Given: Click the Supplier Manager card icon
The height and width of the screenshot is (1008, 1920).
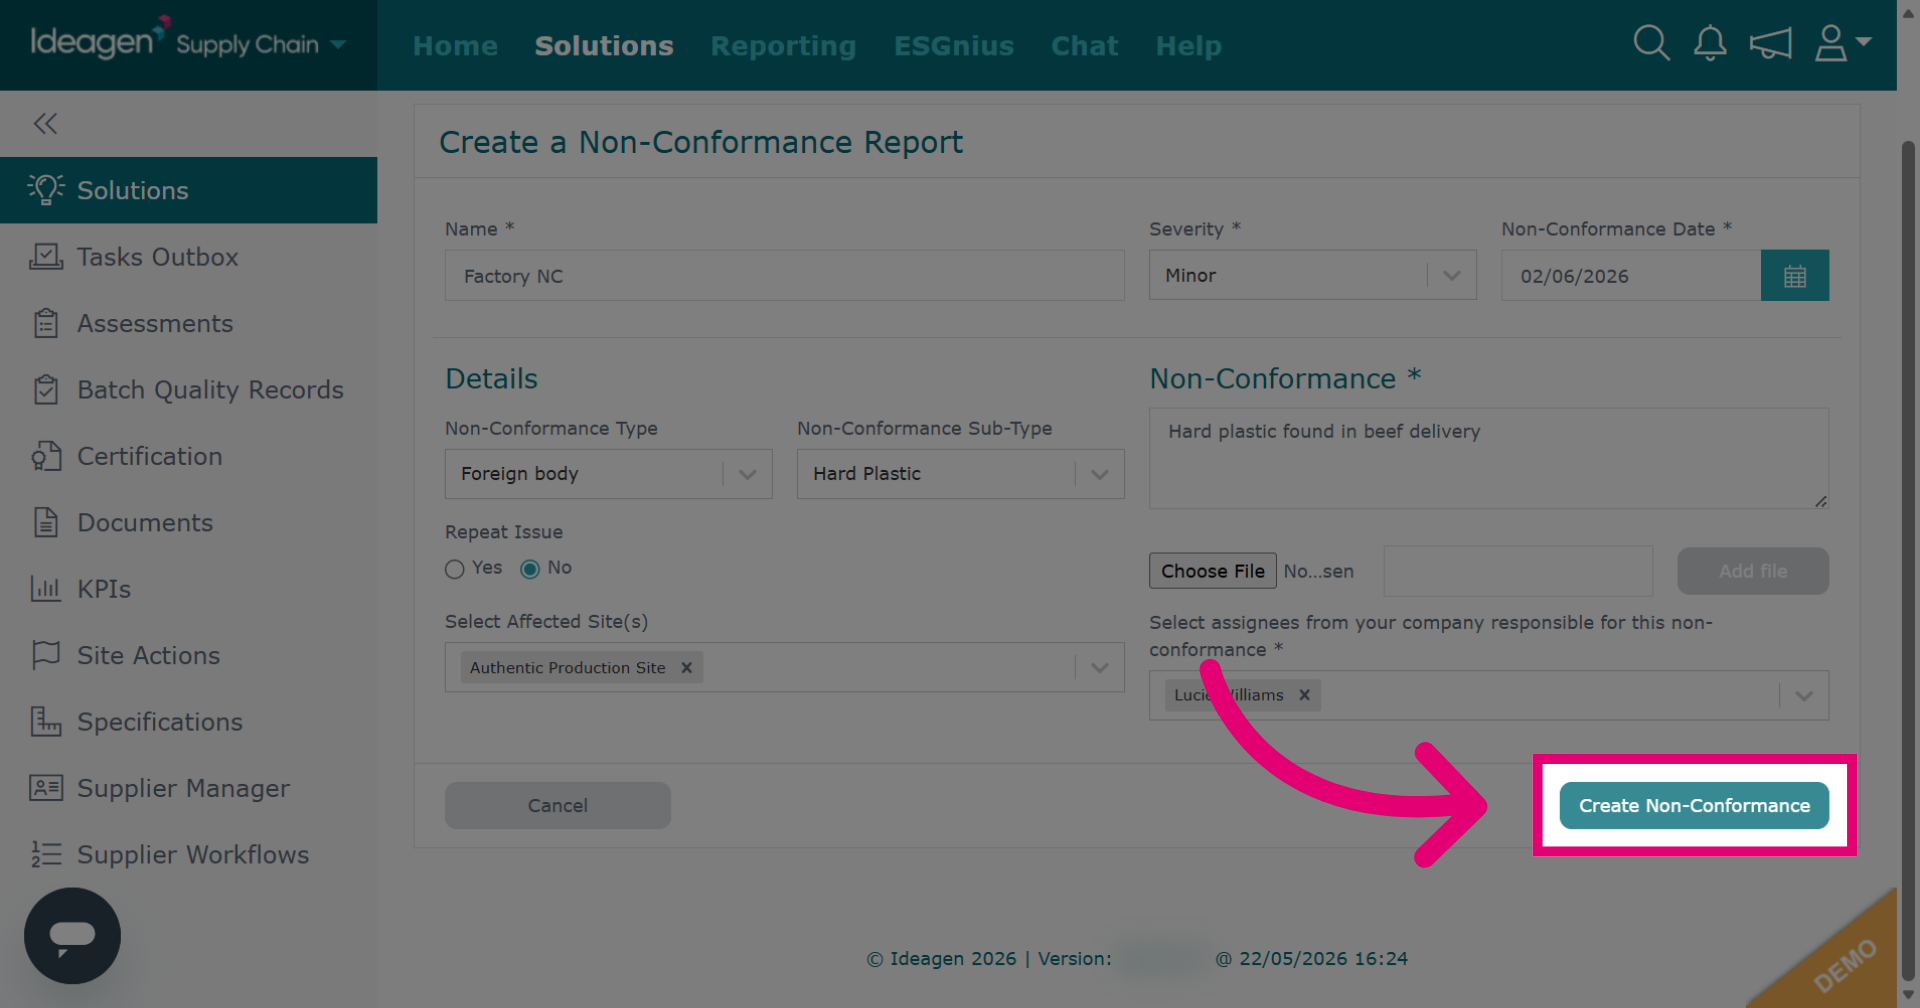Looking at the screenshot, I should (x=46, y=788).
